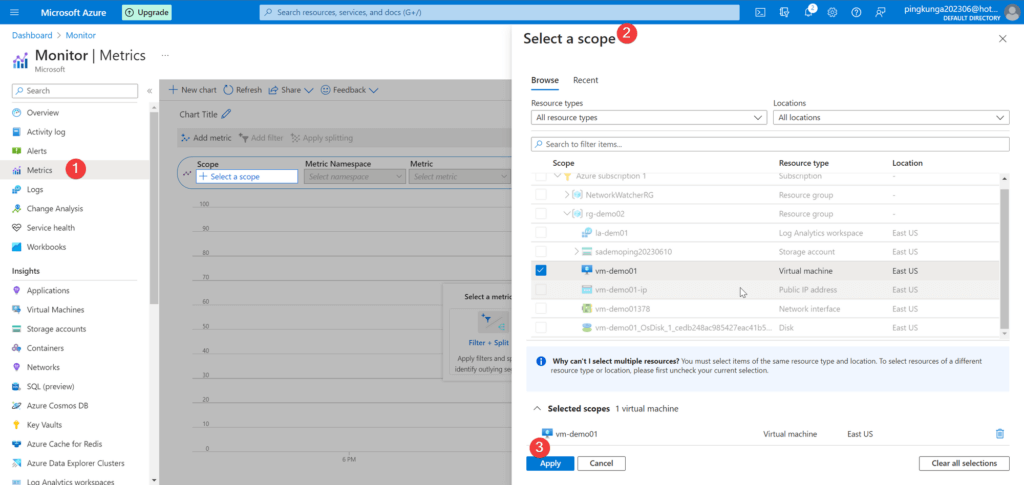Focus the top resource search bar
Image resolution: width=1024 pixels, height=485 pixels.
pos(500,12)
